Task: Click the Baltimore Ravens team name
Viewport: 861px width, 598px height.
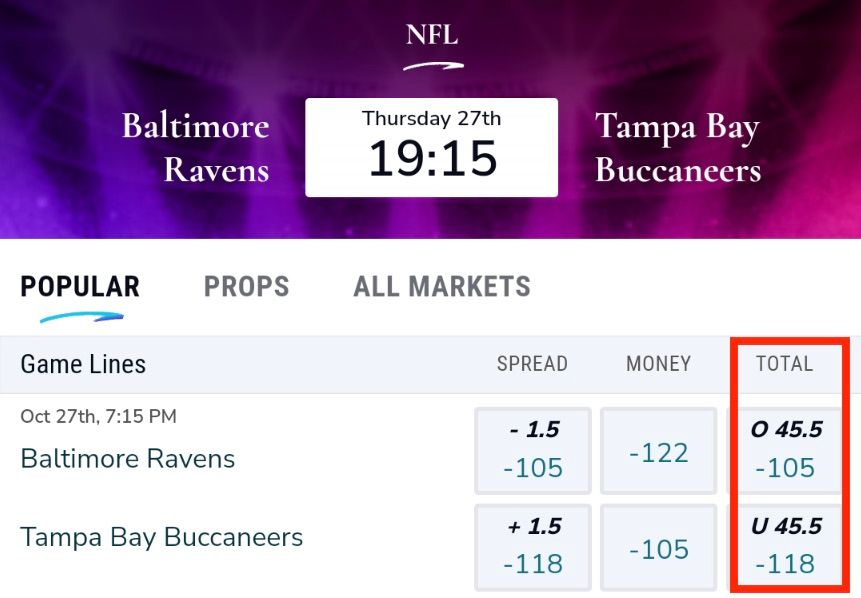Action: tap(127, 459)
